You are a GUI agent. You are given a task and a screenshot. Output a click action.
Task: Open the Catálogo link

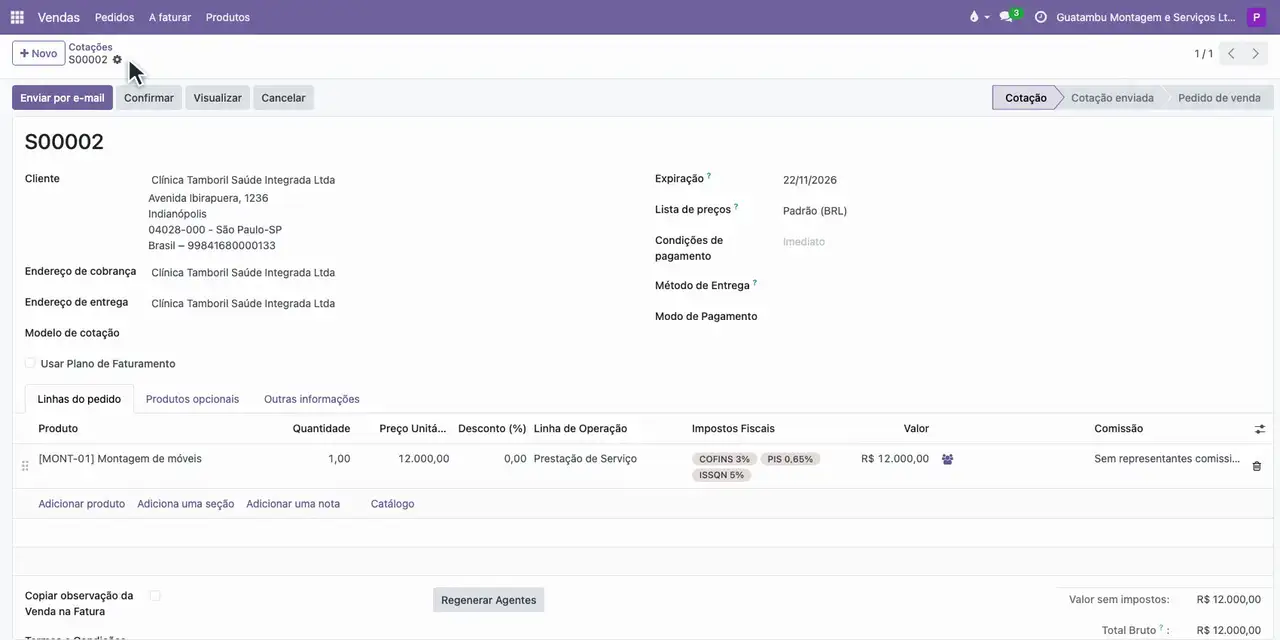tap(392, 504)
